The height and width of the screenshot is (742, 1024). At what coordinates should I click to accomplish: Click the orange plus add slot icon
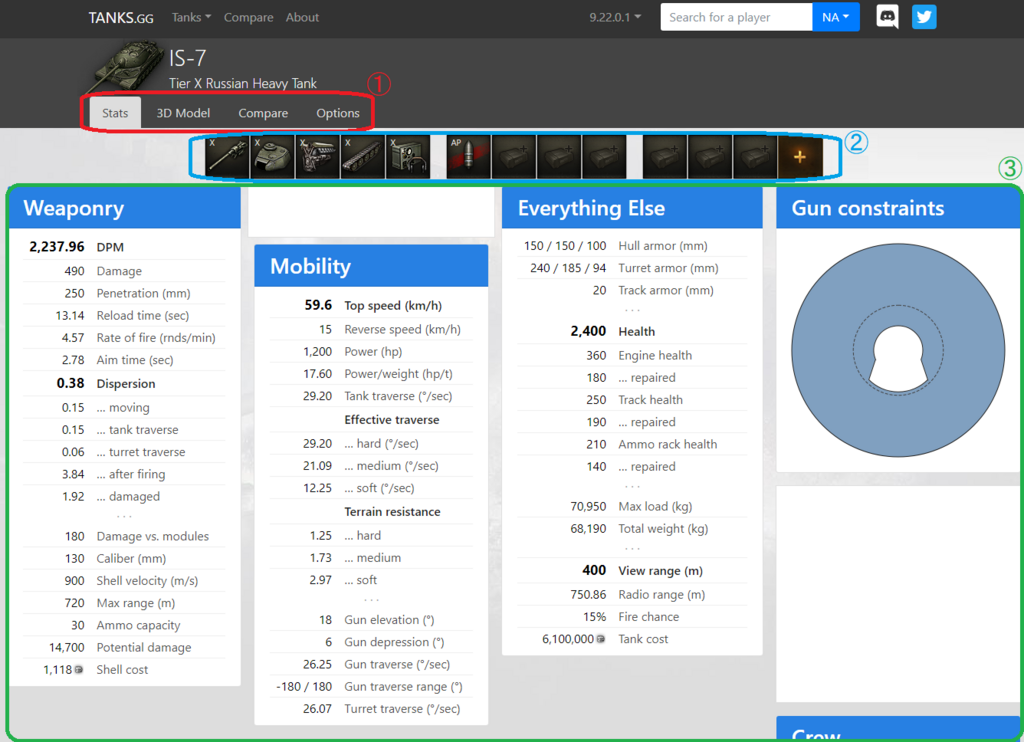tap(800, 157)
